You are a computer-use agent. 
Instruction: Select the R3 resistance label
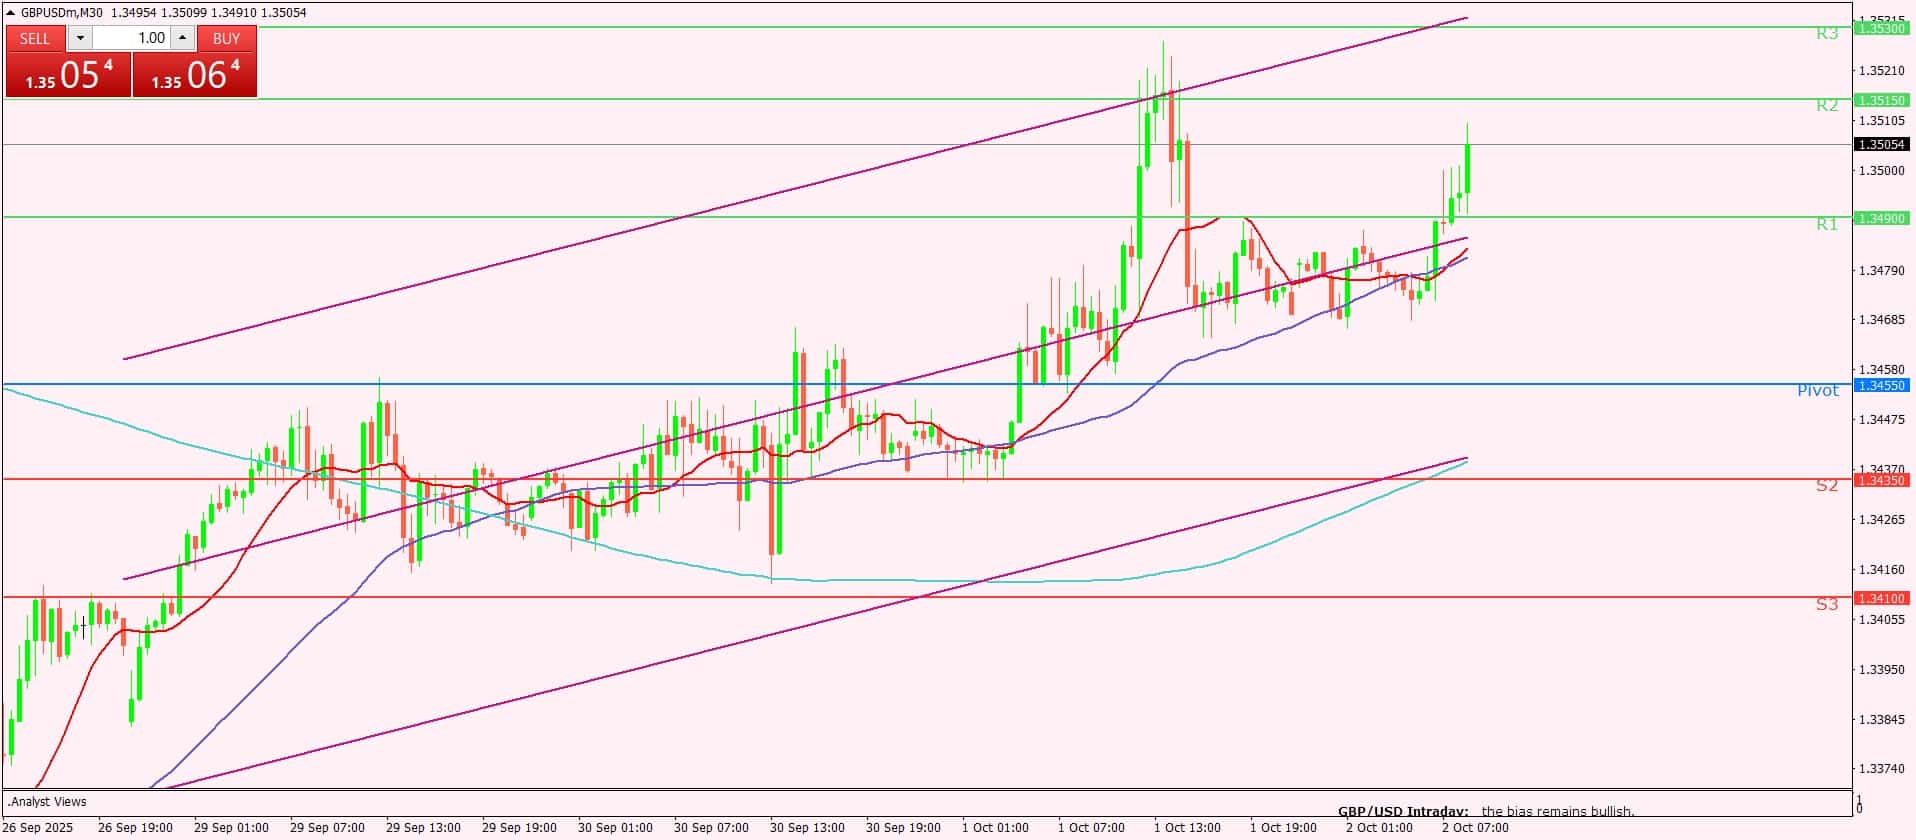coord(1826,34)
